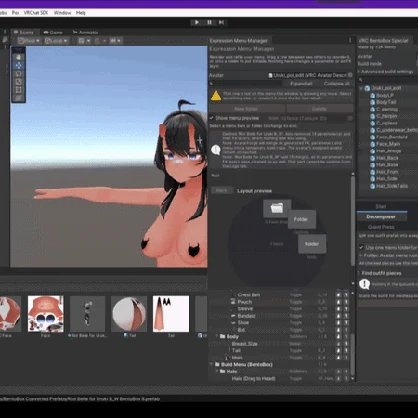Click the last action icon on the Tail row
This screenshot has height=418, width=418.
pos(346,350)
